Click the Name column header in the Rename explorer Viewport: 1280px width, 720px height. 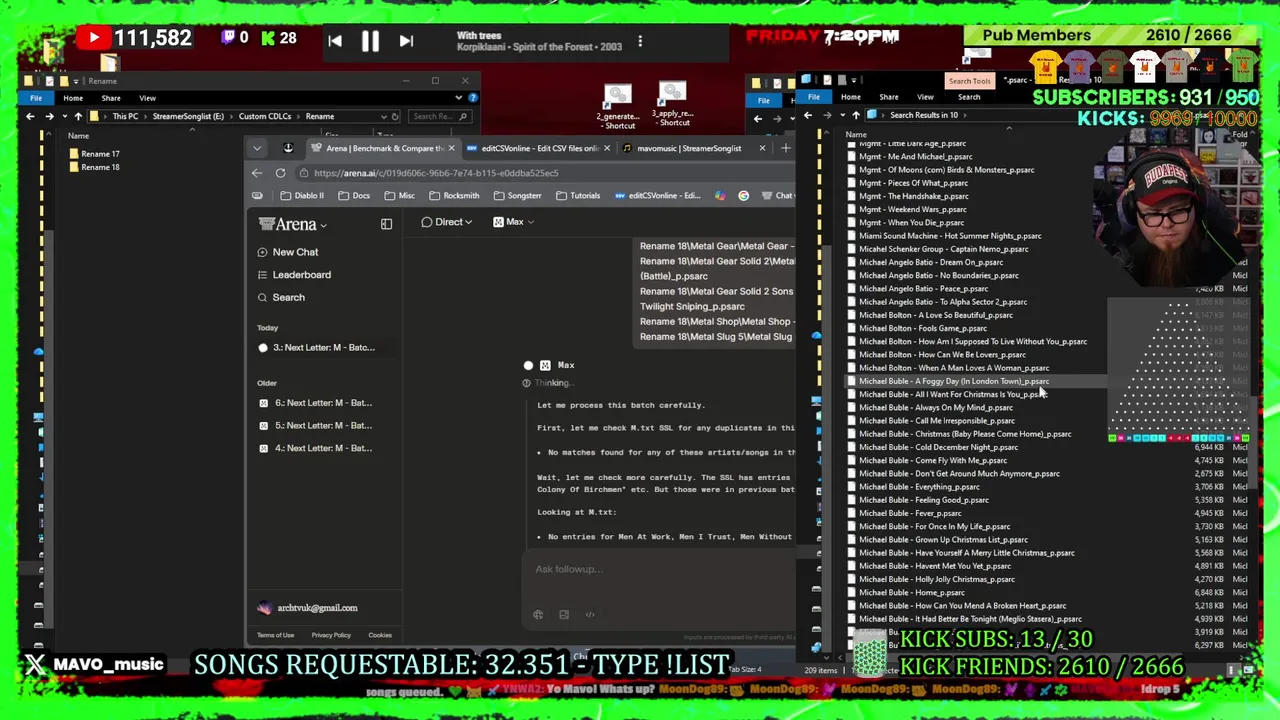coord(78,136)
